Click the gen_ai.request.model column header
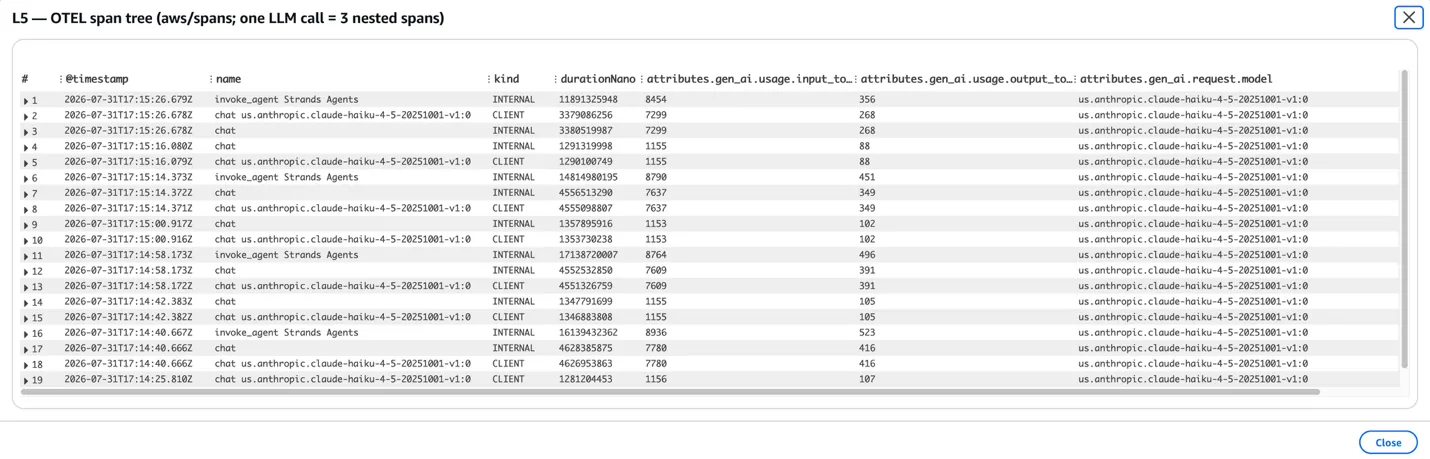 pos(1176,79)
